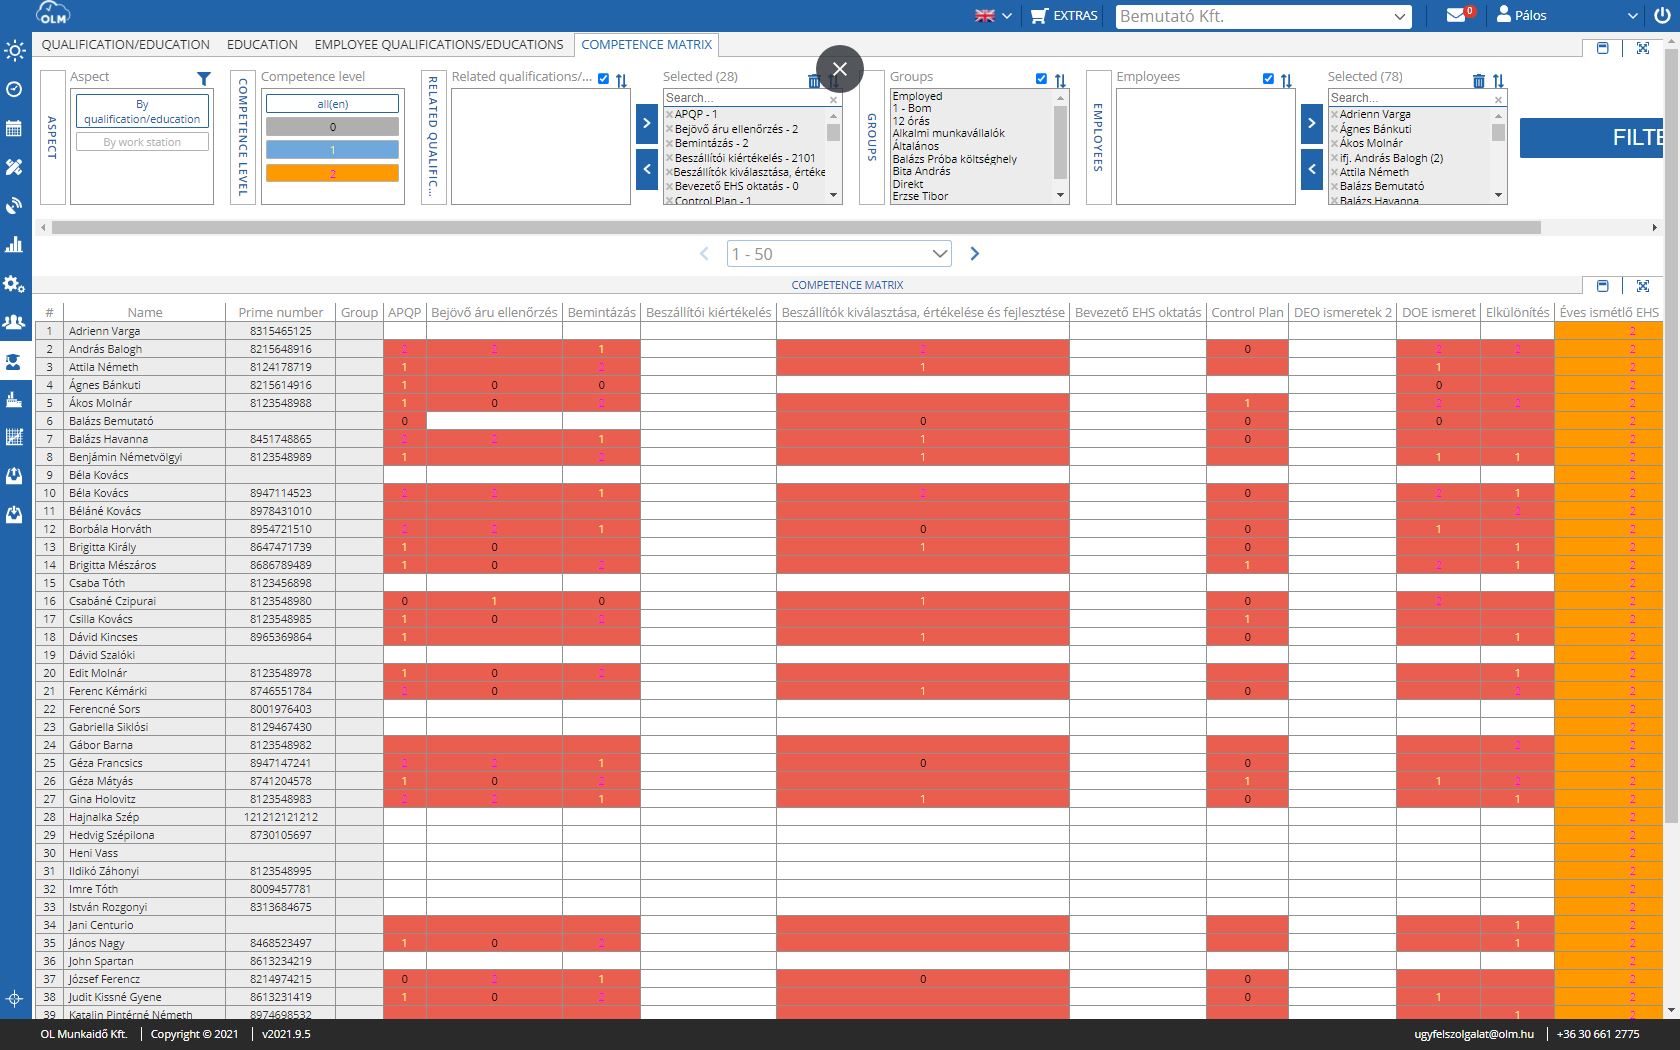Image resolution: width=1680 pixels, height=1050 pixels.
Task: Click the power logout icon
Action: tap(1661, 15)
